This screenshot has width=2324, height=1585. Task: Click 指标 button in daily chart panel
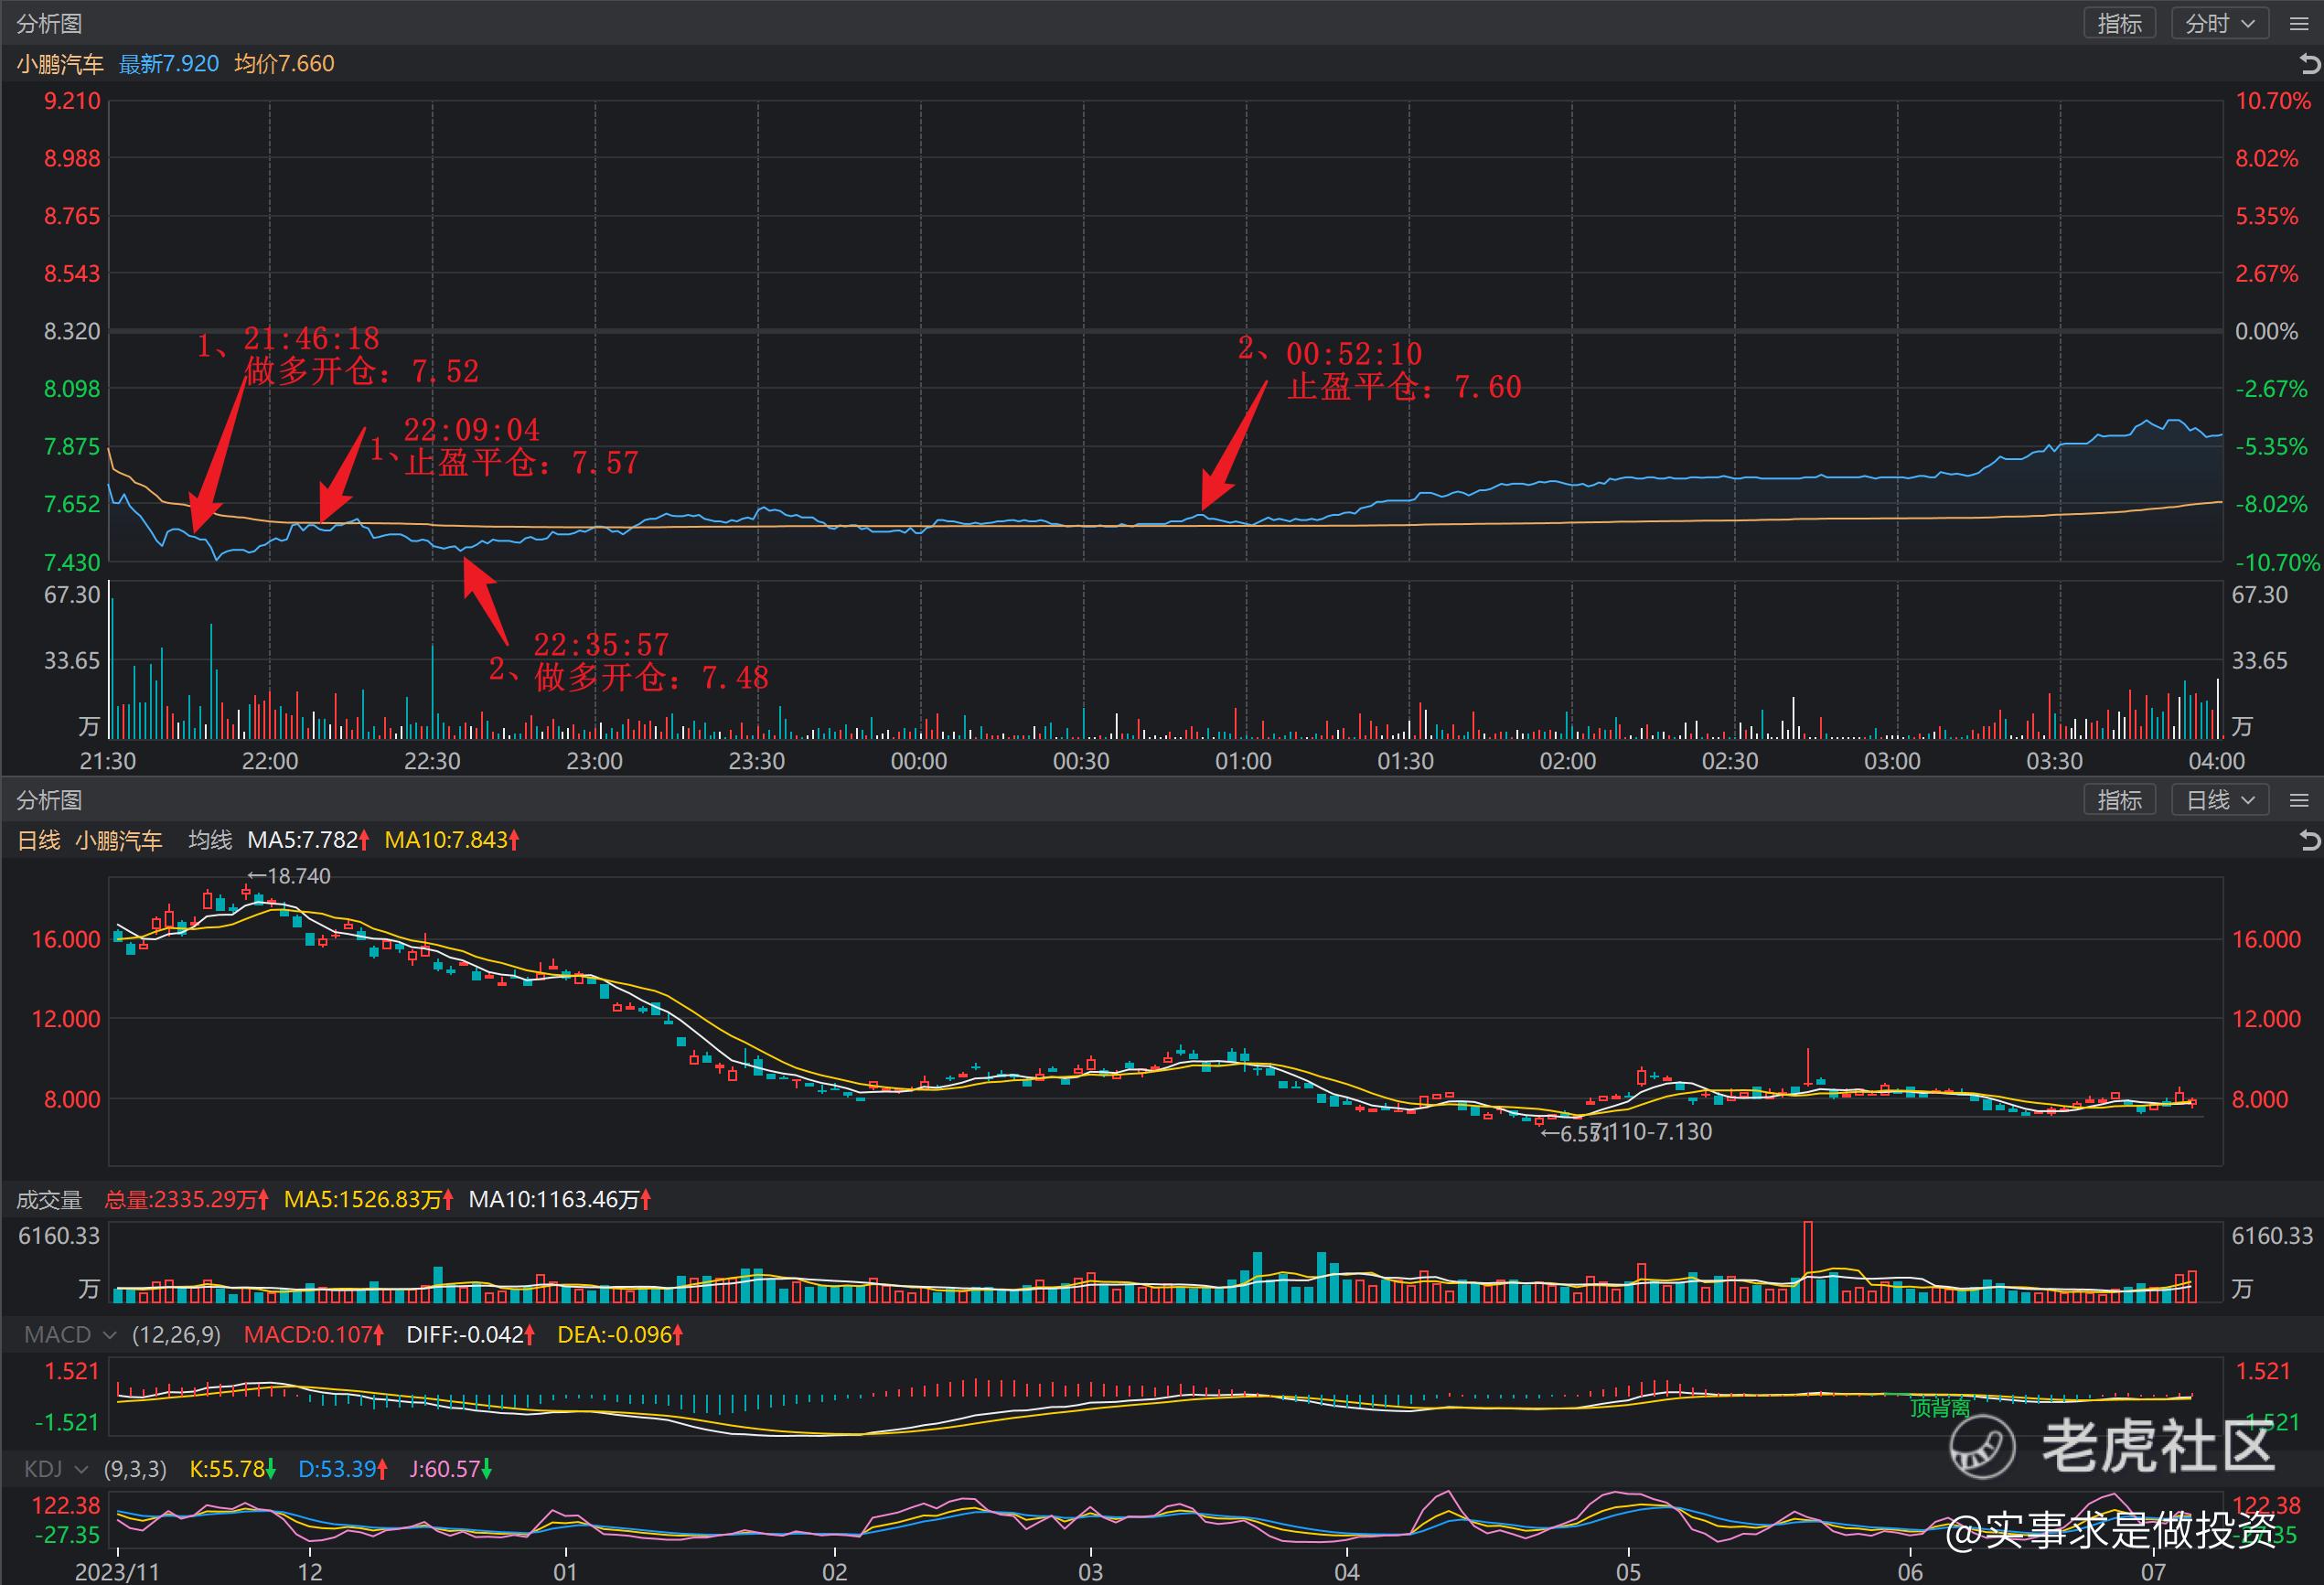[x=2119, y=800]
